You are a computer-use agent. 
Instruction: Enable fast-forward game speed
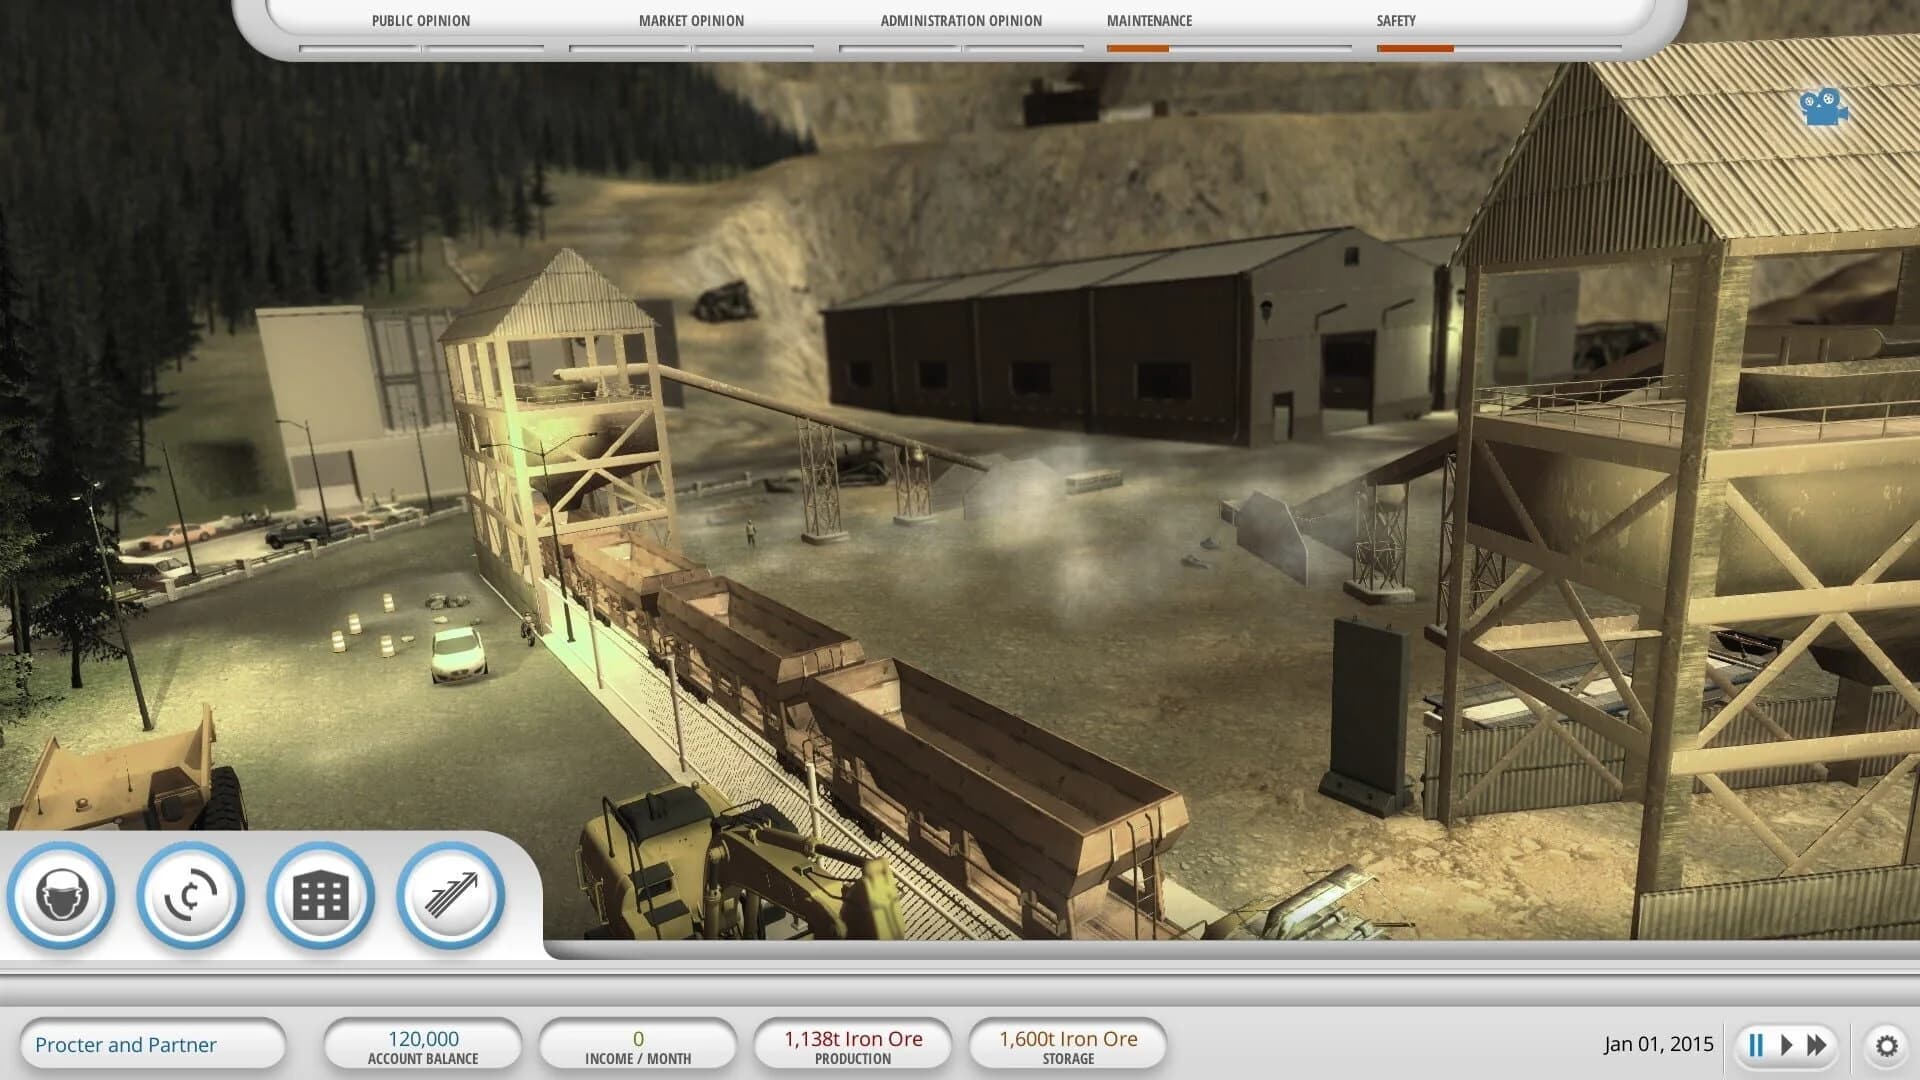(x=1816, y=1043)
